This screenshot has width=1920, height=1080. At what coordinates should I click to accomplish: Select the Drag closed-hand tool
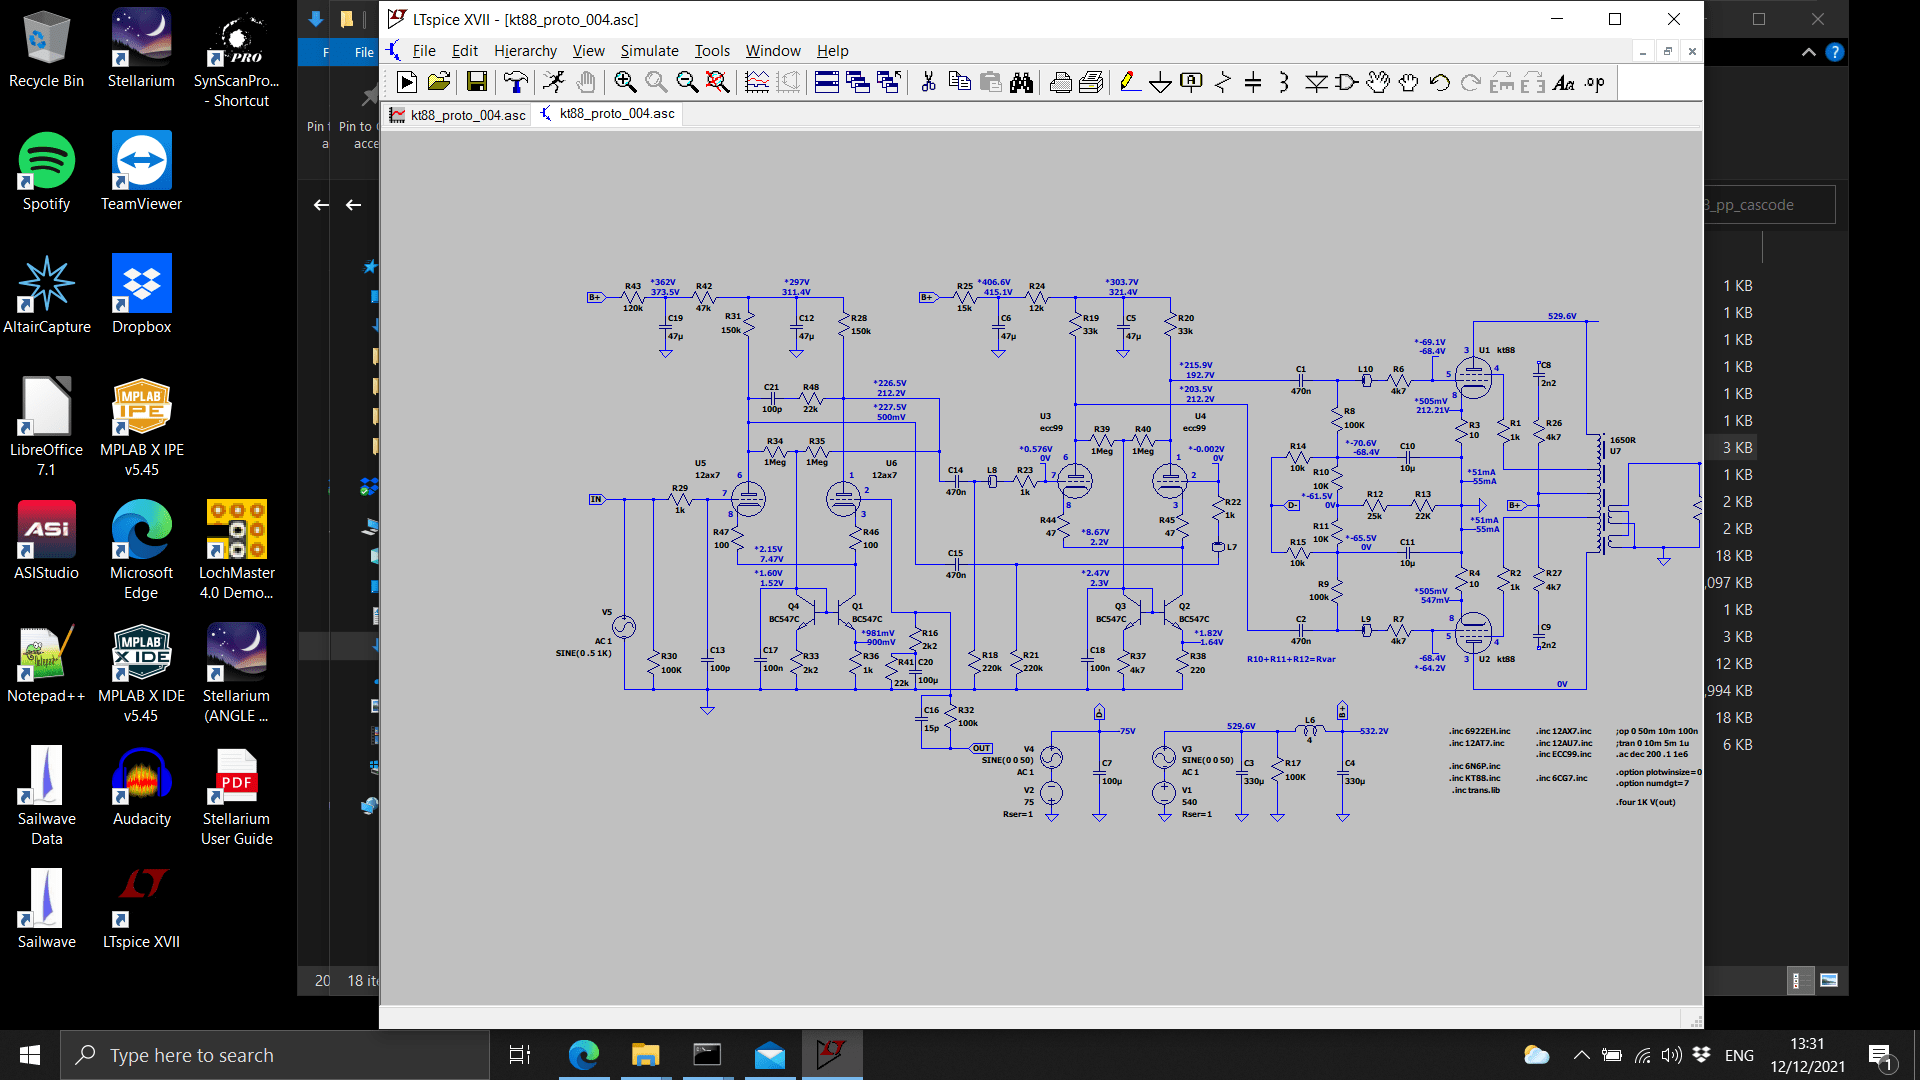coord(1409,83)
